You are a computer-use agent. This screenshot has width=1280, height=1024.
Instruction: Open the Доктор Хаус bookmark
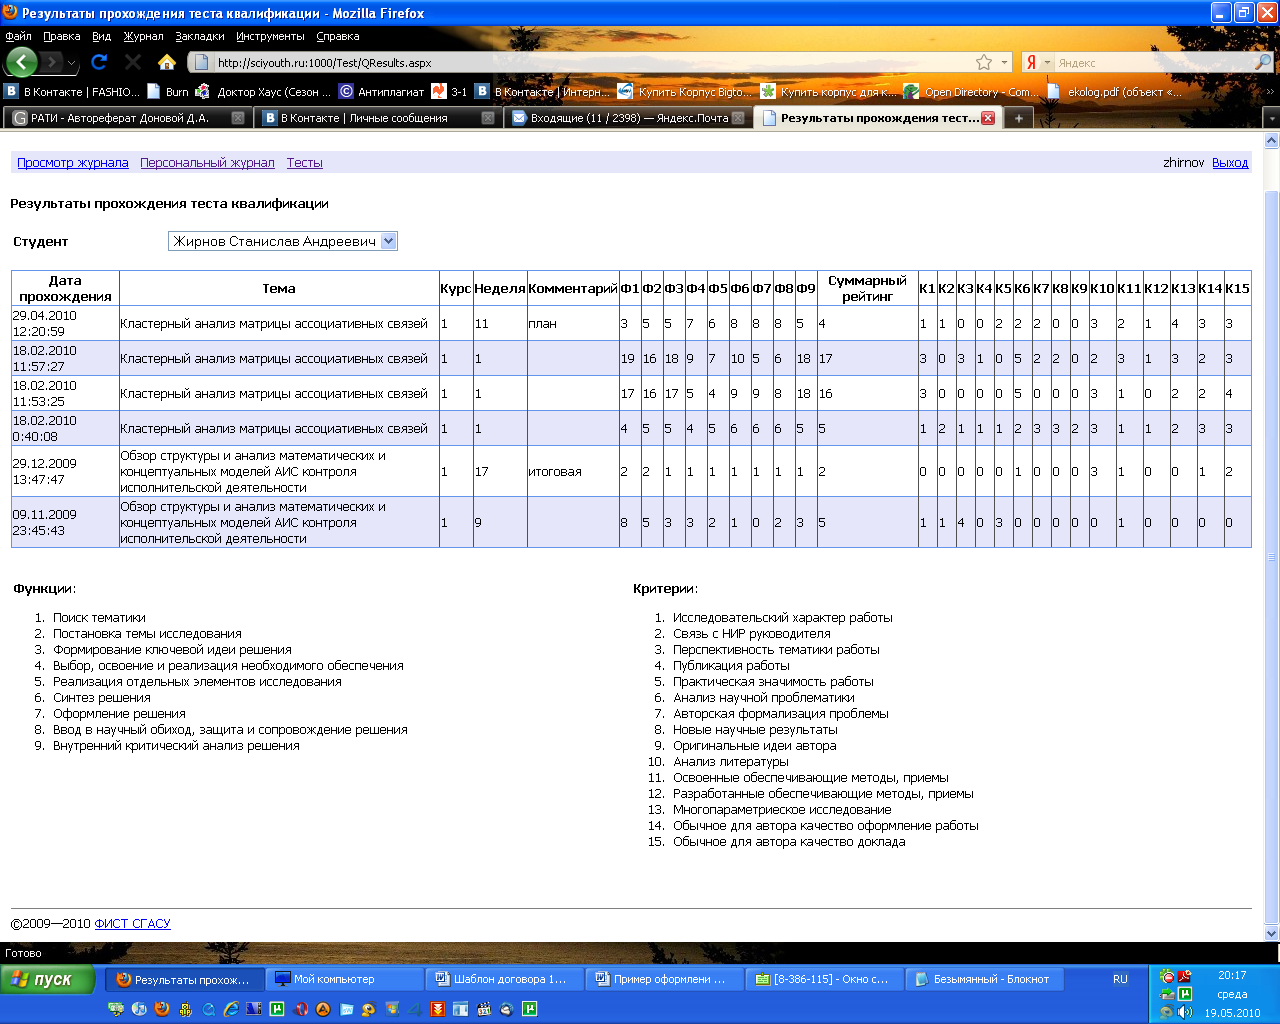(263, 91)
